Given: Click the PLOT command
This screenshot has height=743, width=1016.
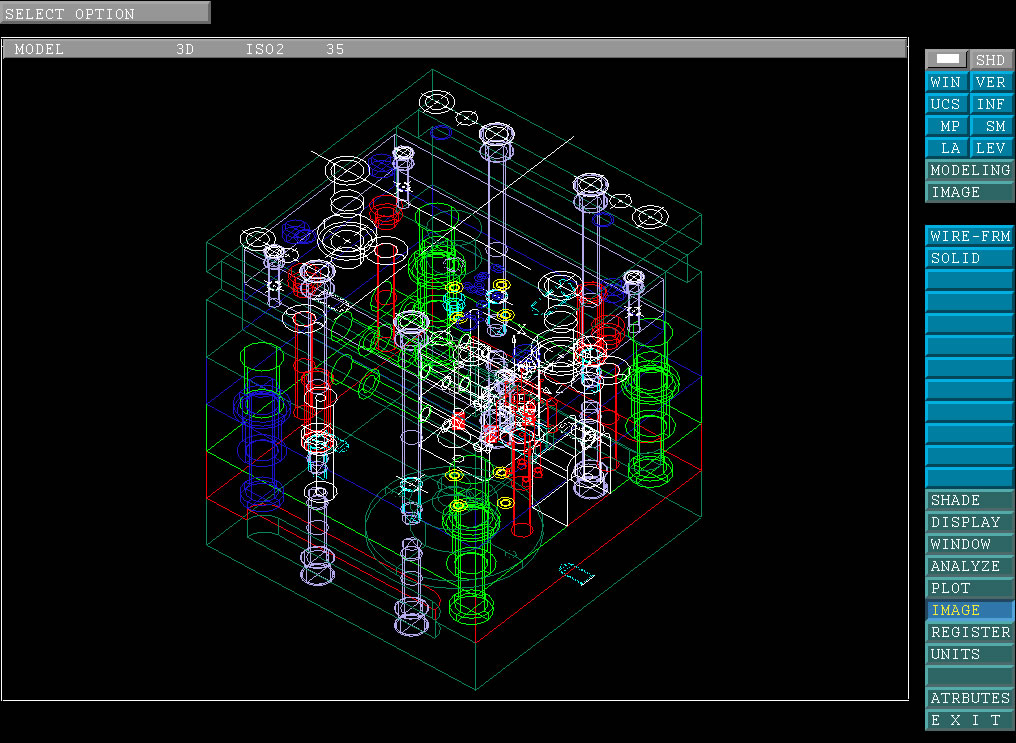Looking at the screenshot, I should tap(969, 588).
